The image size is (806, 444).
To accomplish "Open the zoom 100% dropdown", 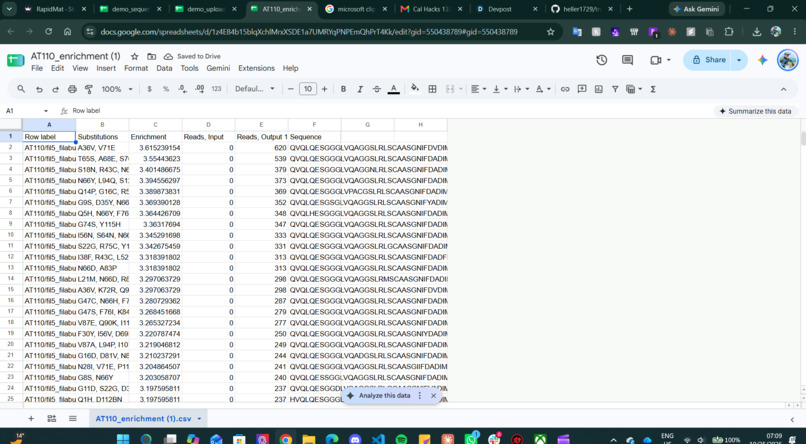I will (x=117, y=89).
